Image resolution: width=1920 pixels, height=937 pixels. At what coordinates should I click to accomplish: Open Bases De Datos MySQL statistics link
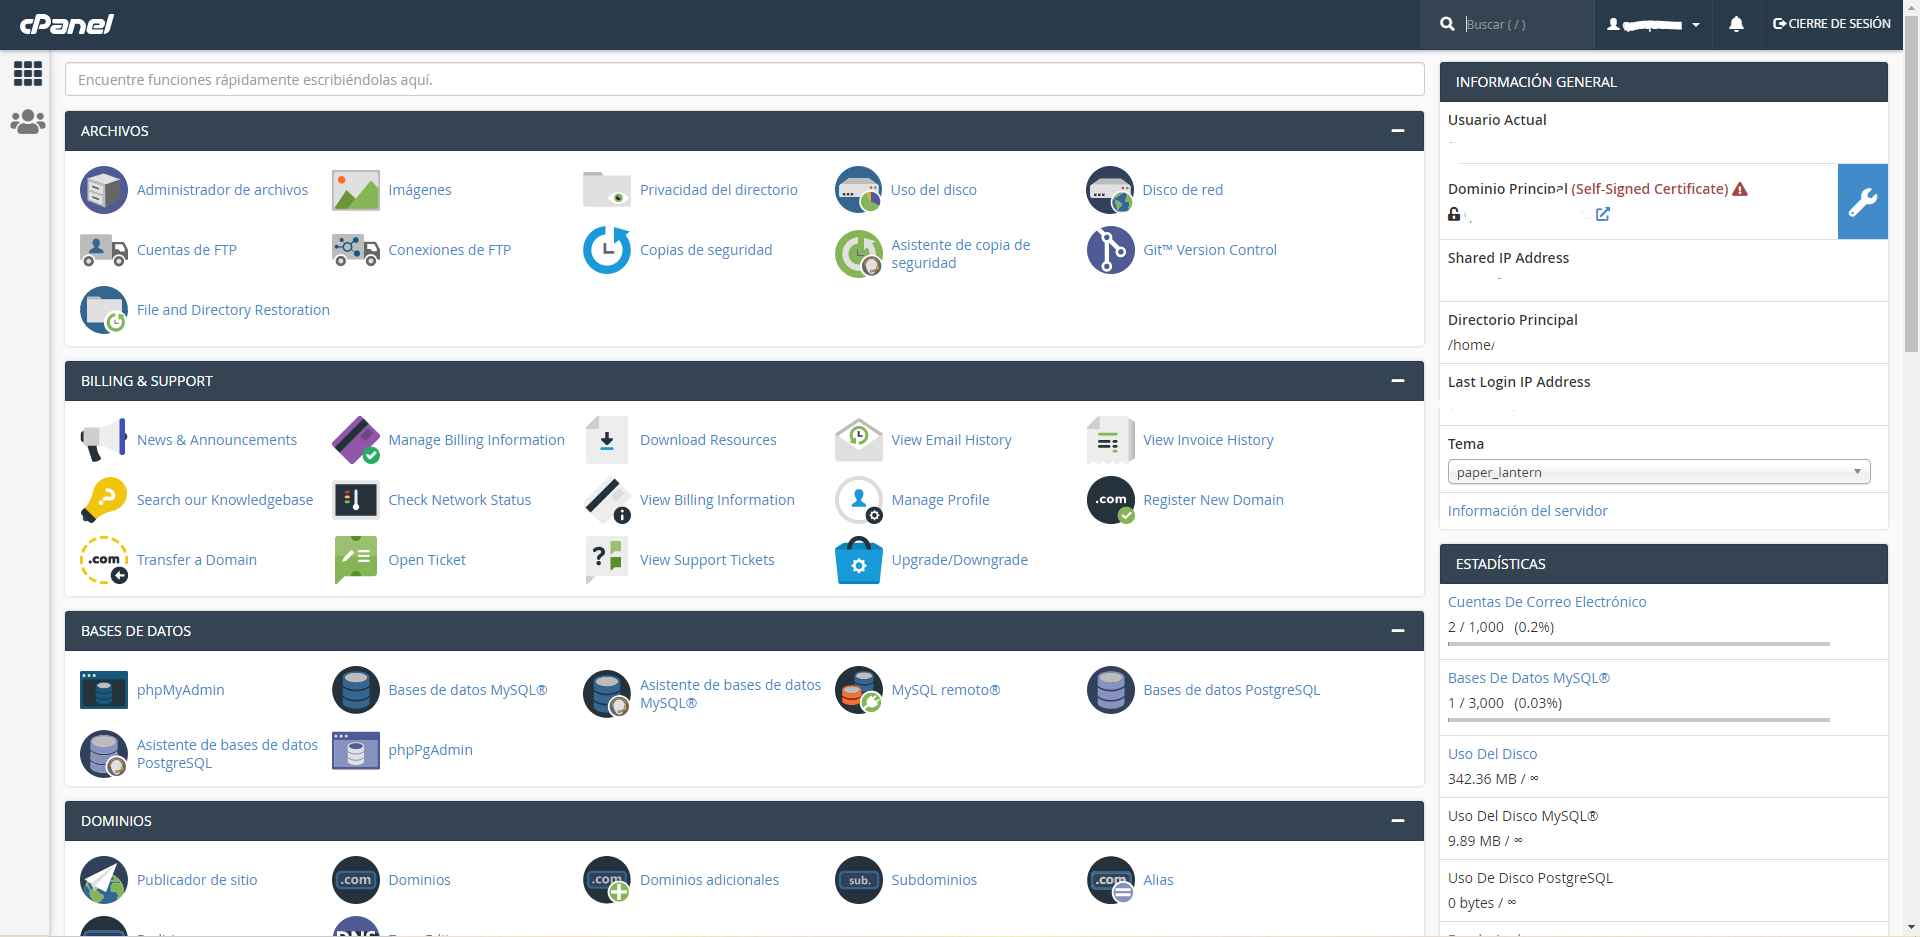[1529, 678]
